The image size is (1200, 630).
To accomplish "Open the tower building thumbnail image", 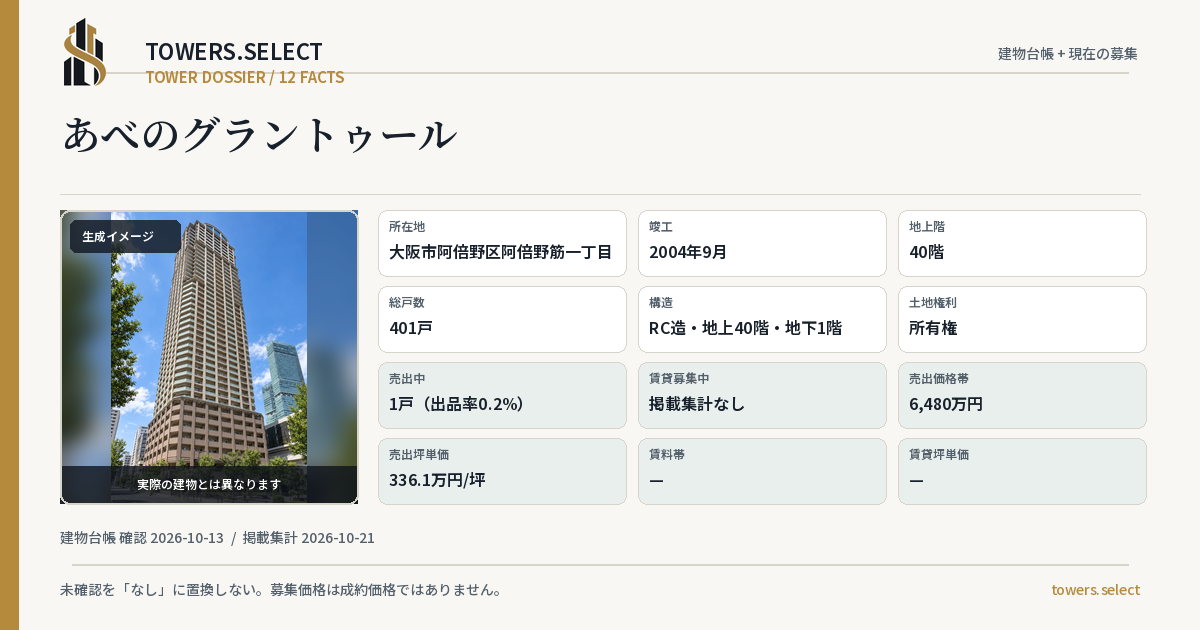I will (x=209, y=357).
